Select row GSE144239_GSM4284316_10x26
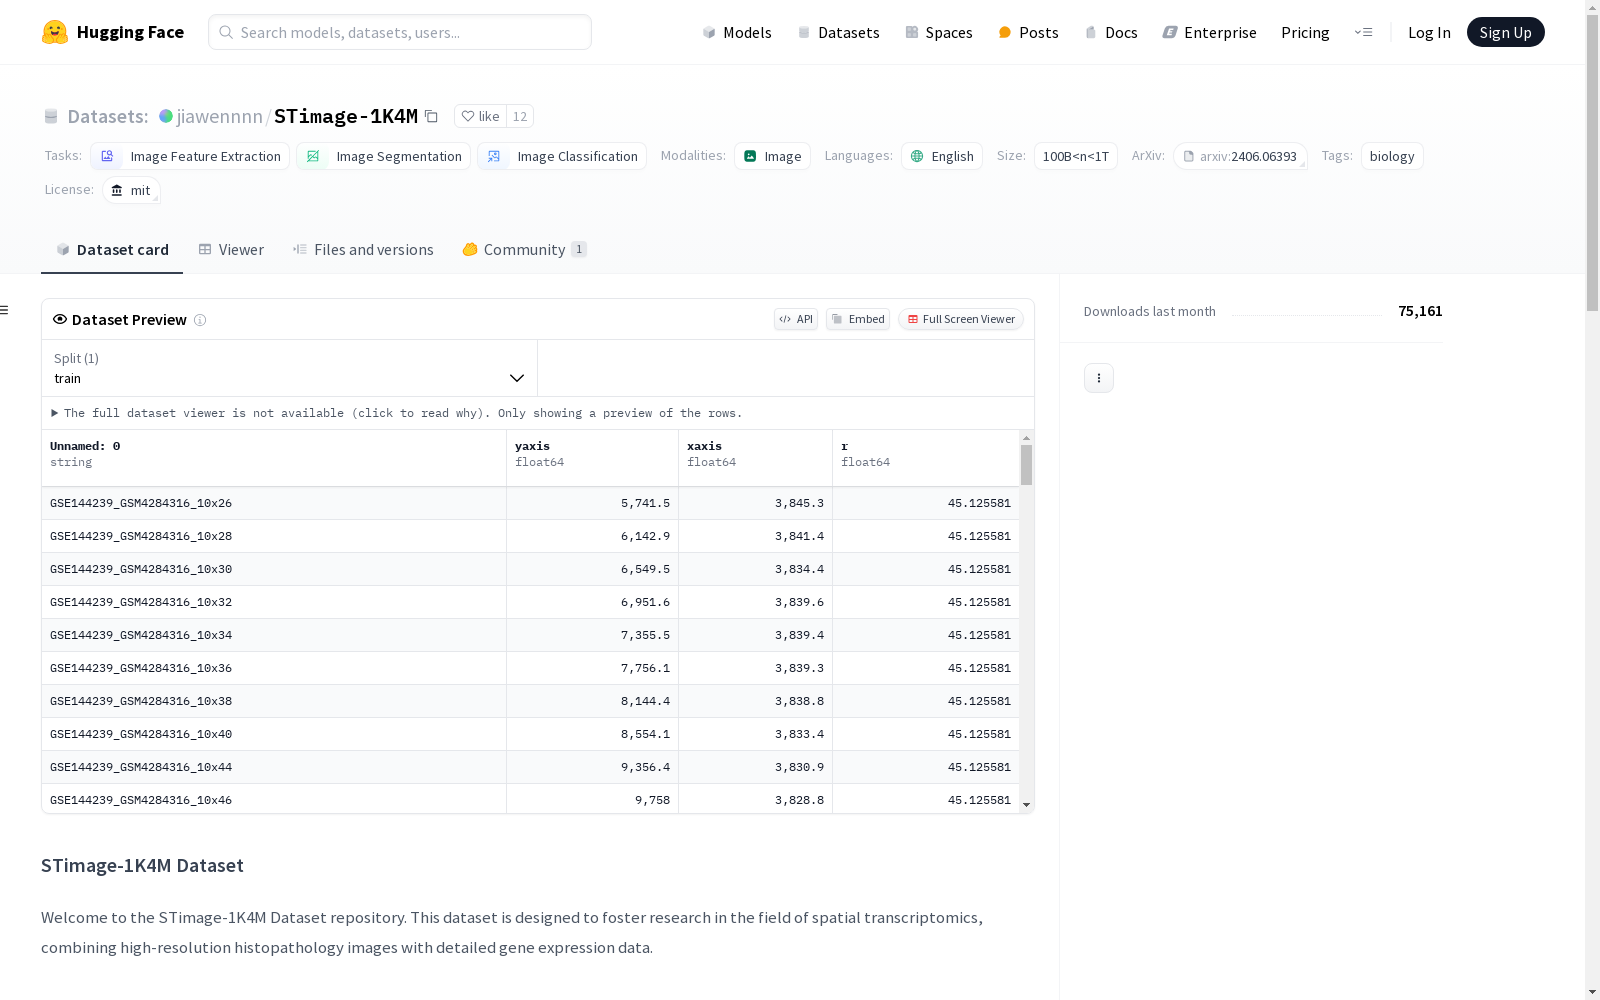 coord(530,503)
